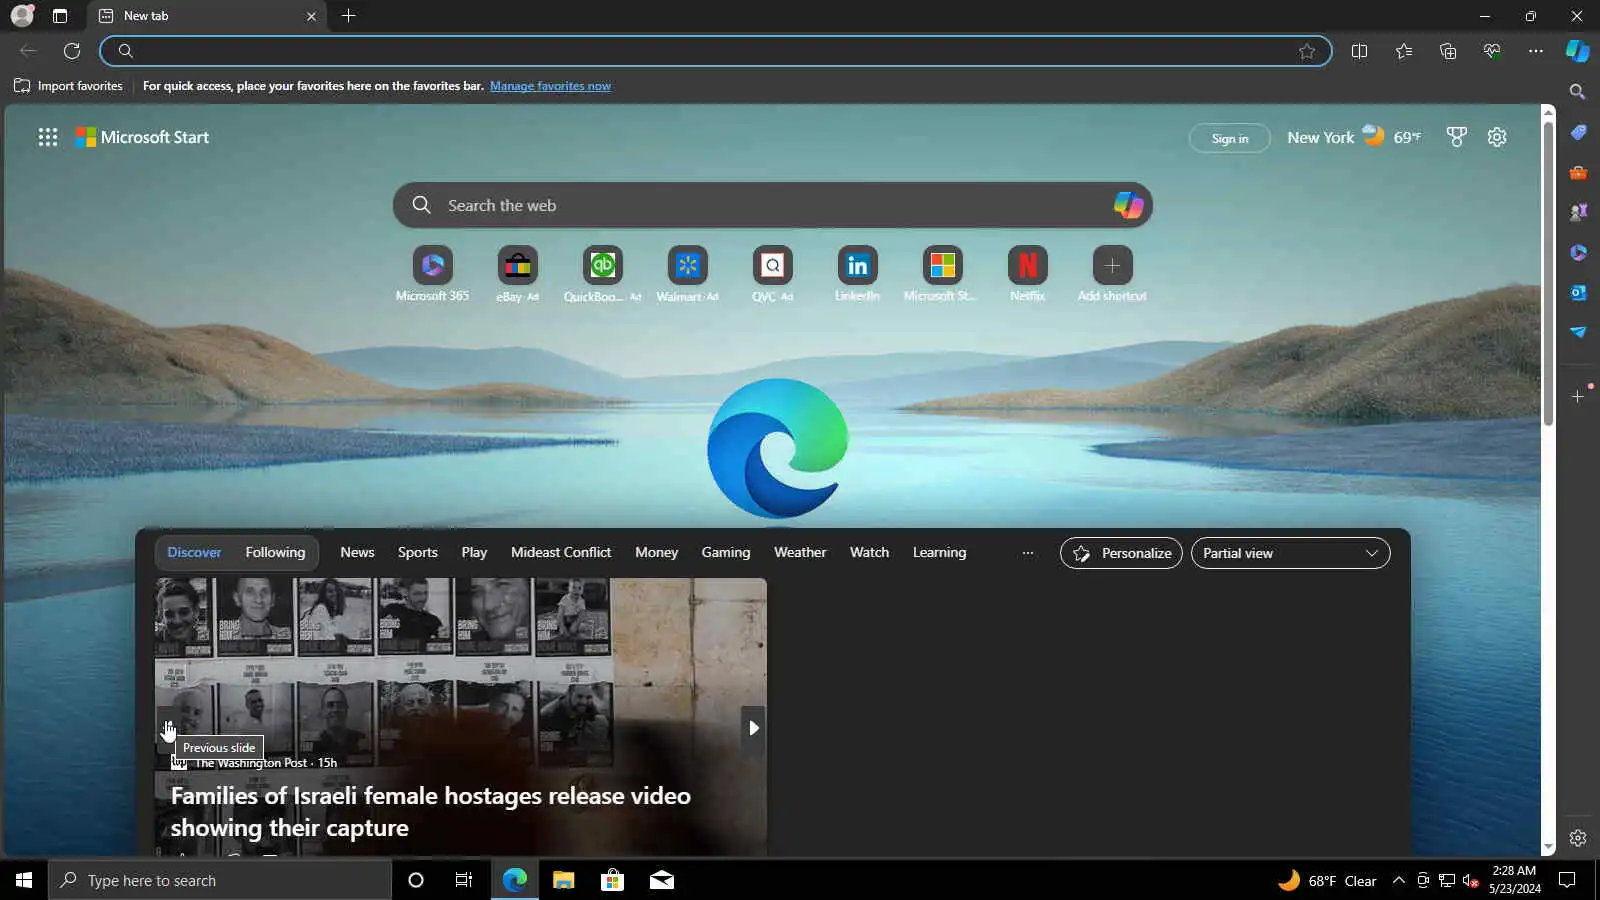Open sidebar settings gear
Viewport: 1600px width, 900px height.
[1578, 838]
